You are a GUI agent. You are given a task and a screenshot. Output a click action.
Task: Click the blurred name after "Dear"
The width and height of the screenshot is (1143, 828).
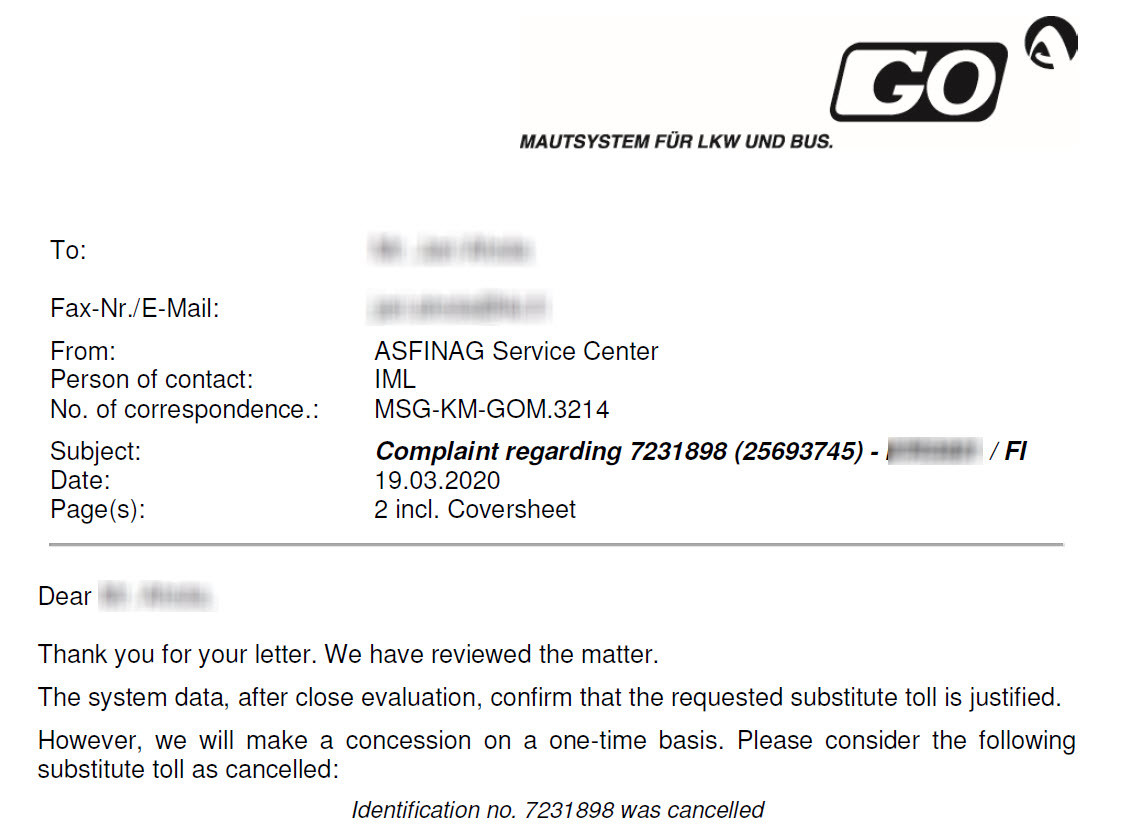[x=157, y=597]
